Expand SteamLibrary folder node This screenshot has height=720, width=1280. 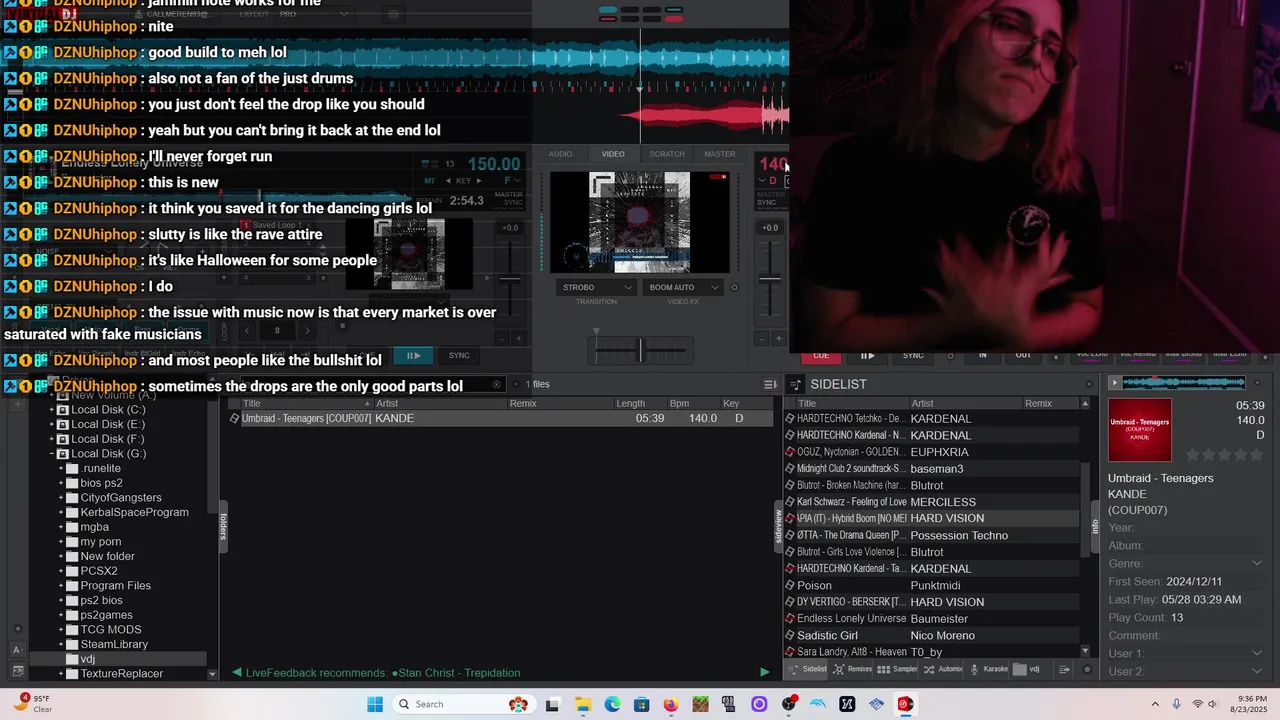point(61,644)
